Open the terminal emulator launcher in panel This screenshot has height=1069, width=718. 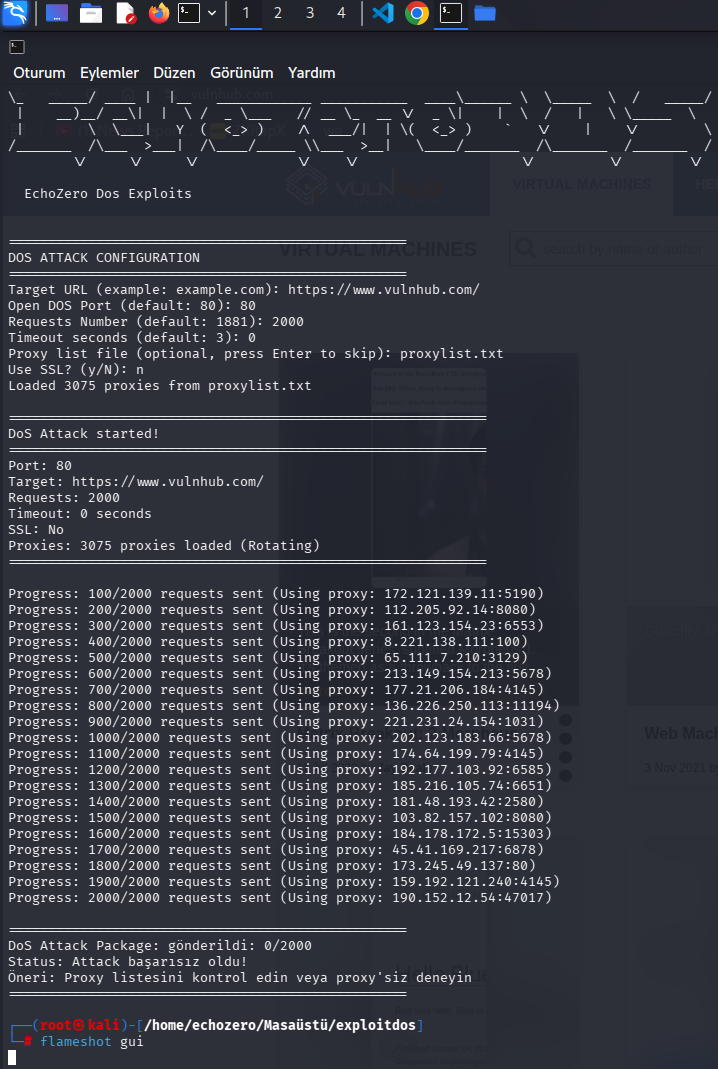pyautogui.click(x=189, y=13)
